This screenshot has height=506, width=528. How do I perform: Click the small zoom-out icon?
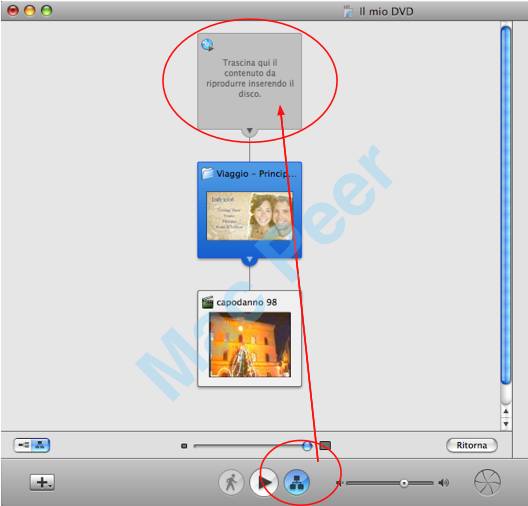point(184,446)
